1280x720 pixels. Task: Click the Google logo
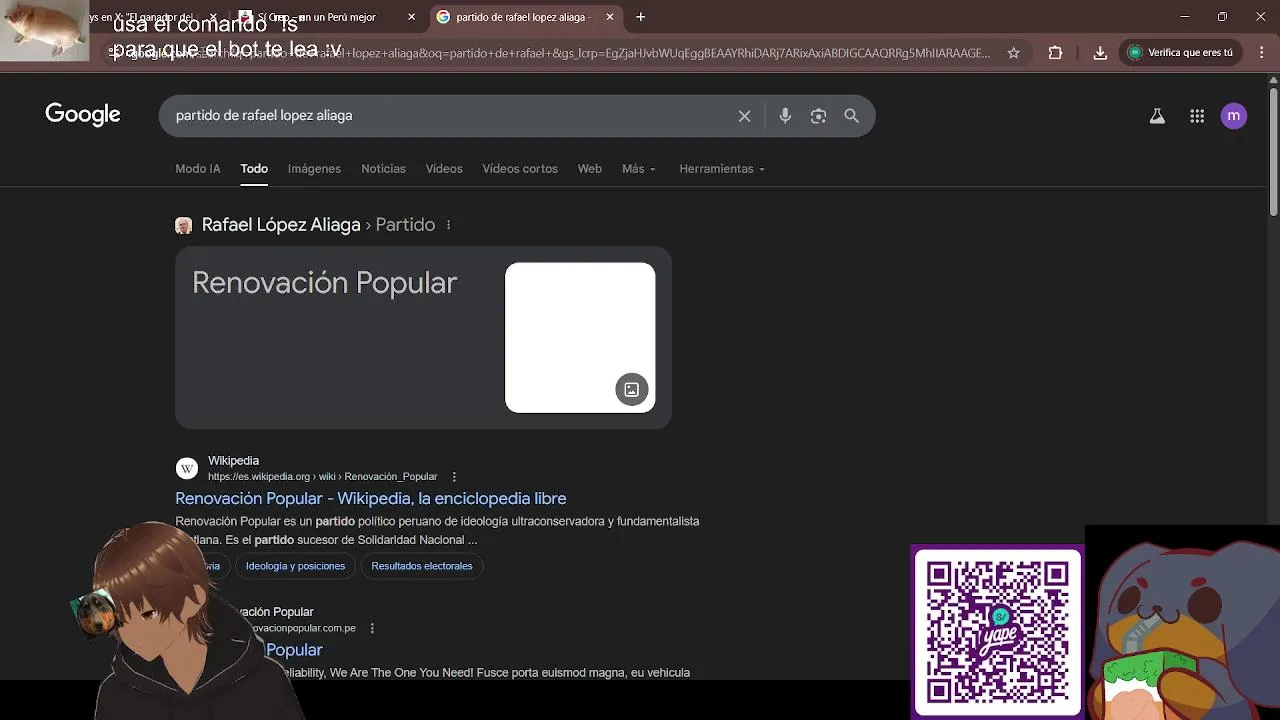(x=83, y=115)
